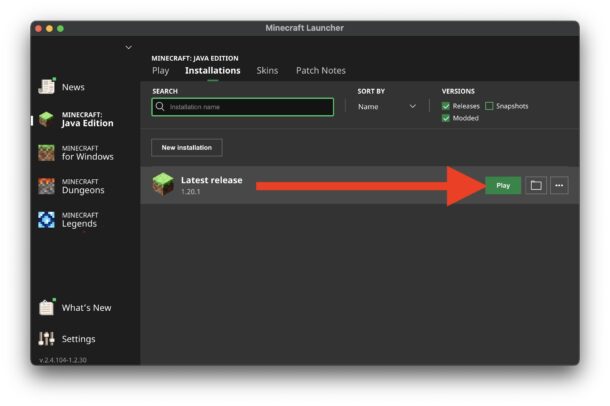Select Minecraft Java Edition grass block icon
Screen dimensions: 610x406
click(x=46, y=119)
